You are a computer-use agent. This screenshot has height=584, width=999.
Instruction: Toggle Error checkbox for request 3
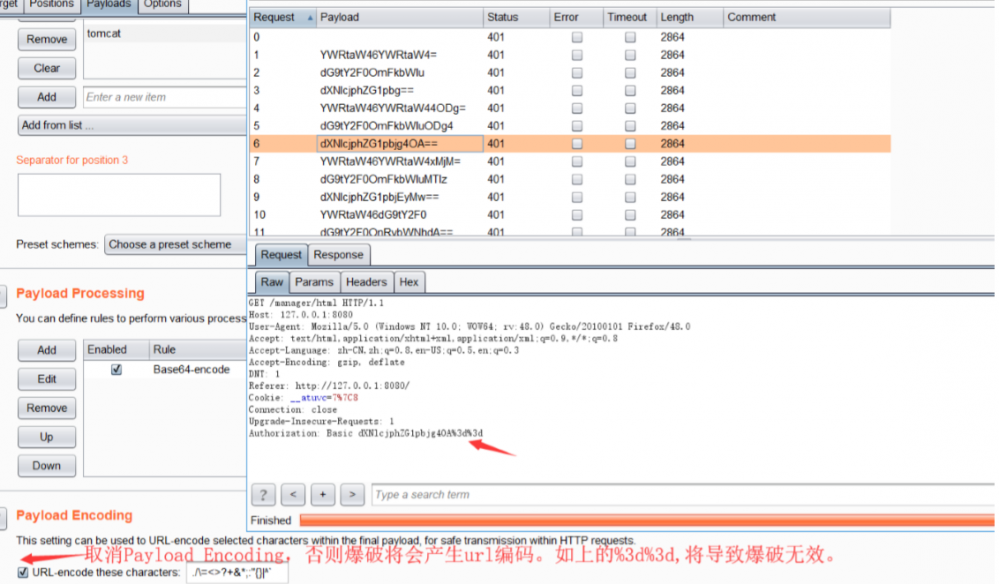coord(577,90)
